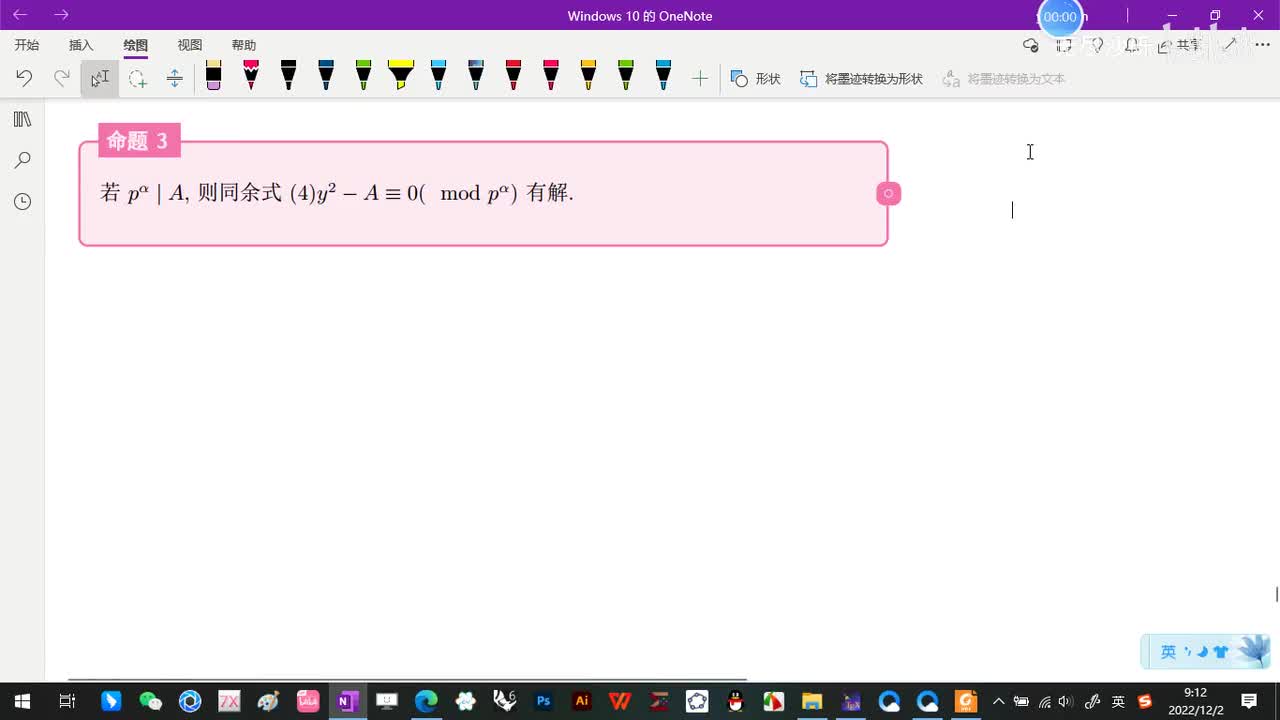1280x720 pixels.
Task: Open WPS Office from the taskbar
Action: pos(620,701)
